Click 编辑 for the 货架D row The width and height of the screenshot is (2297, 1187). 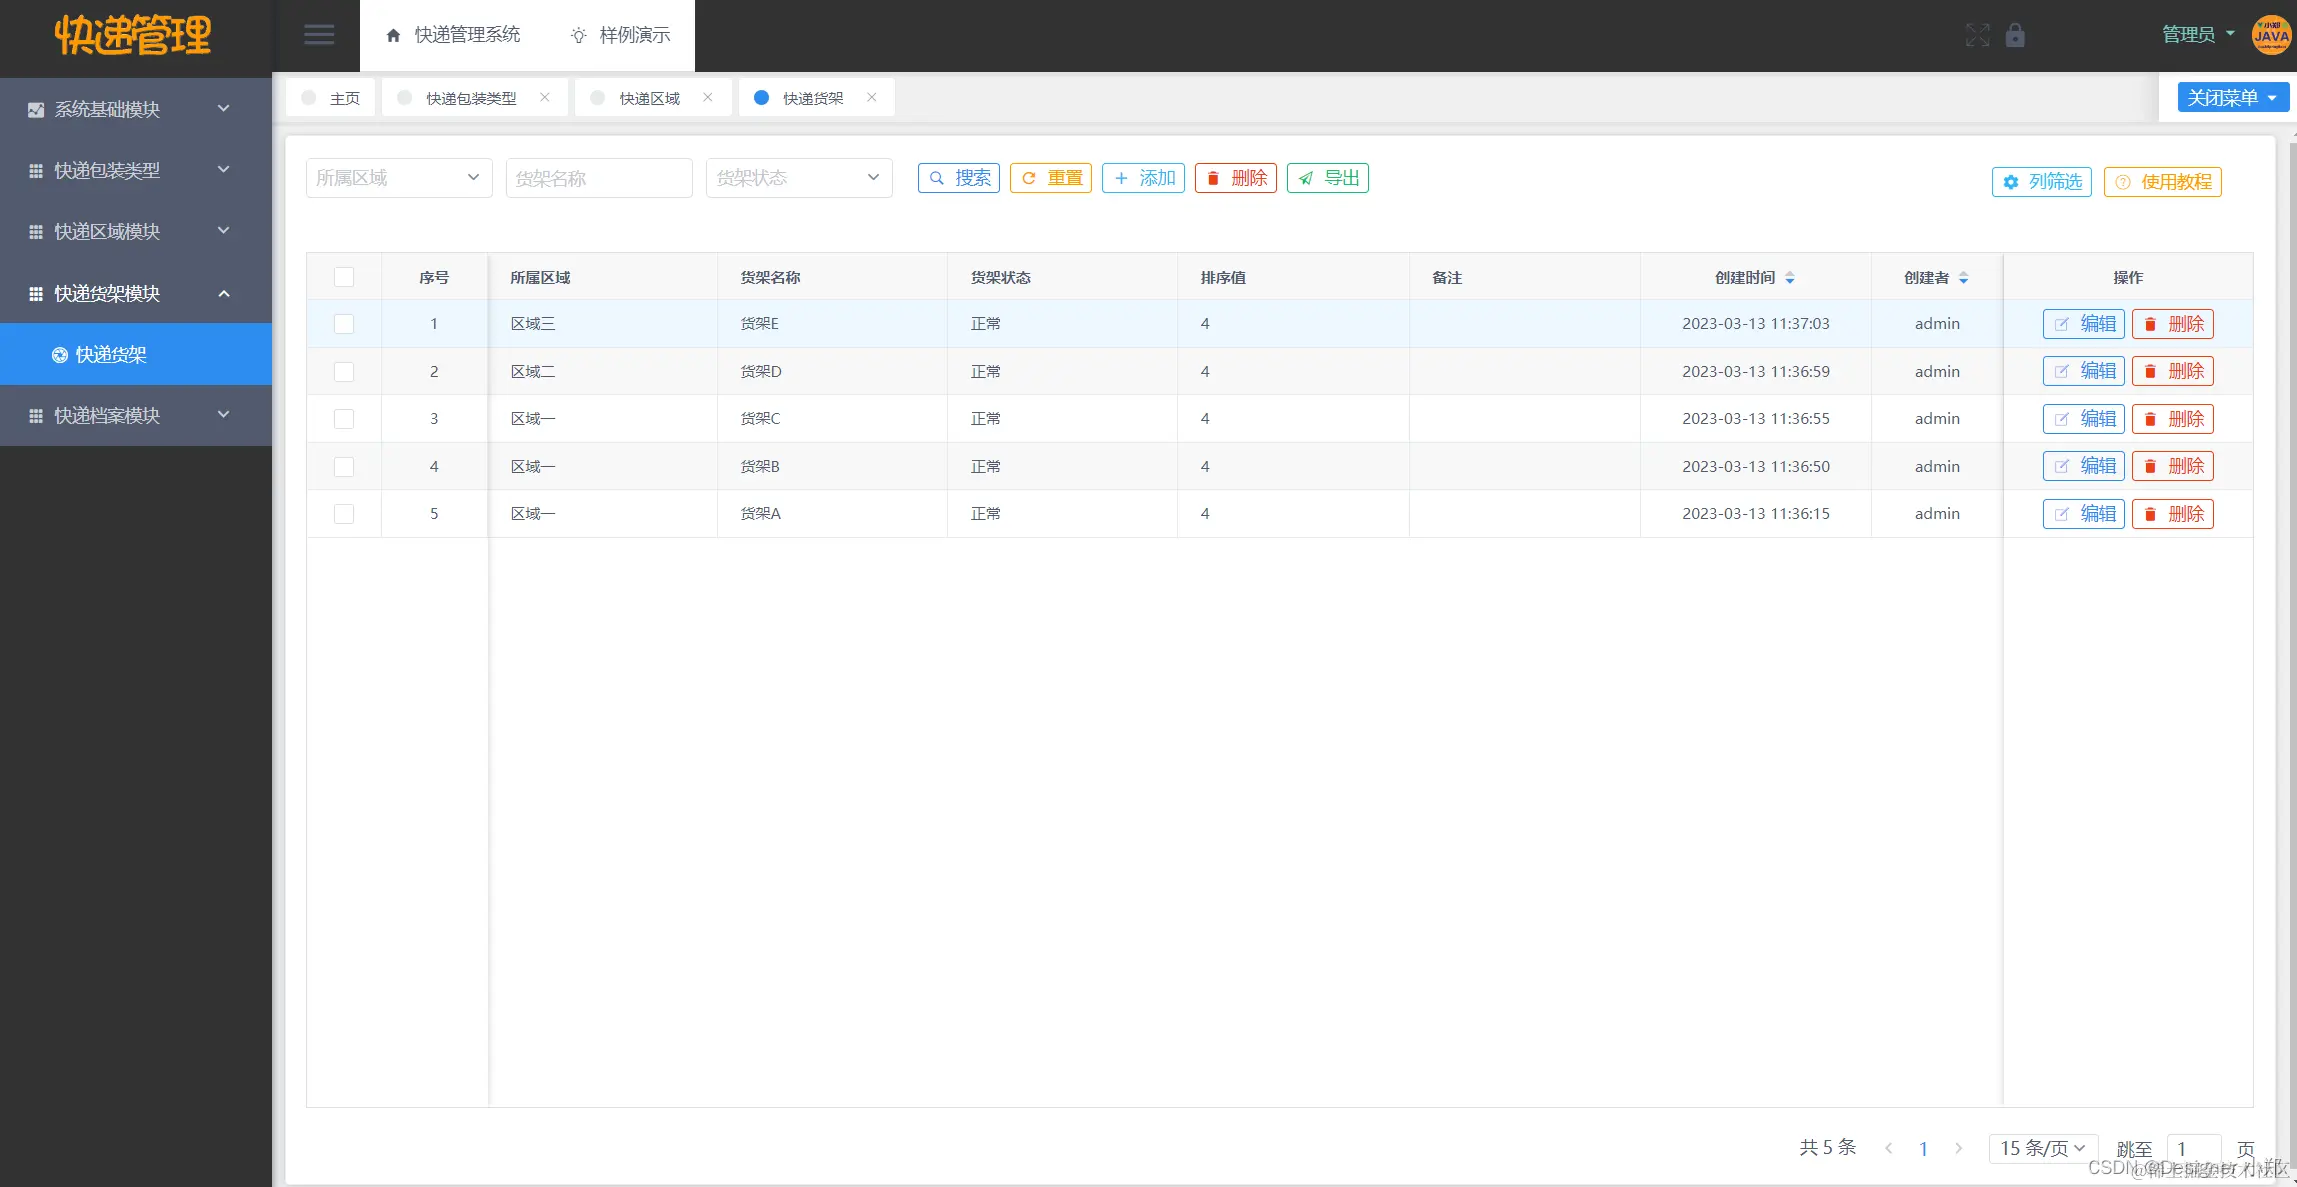click(x=2083, y=371)
